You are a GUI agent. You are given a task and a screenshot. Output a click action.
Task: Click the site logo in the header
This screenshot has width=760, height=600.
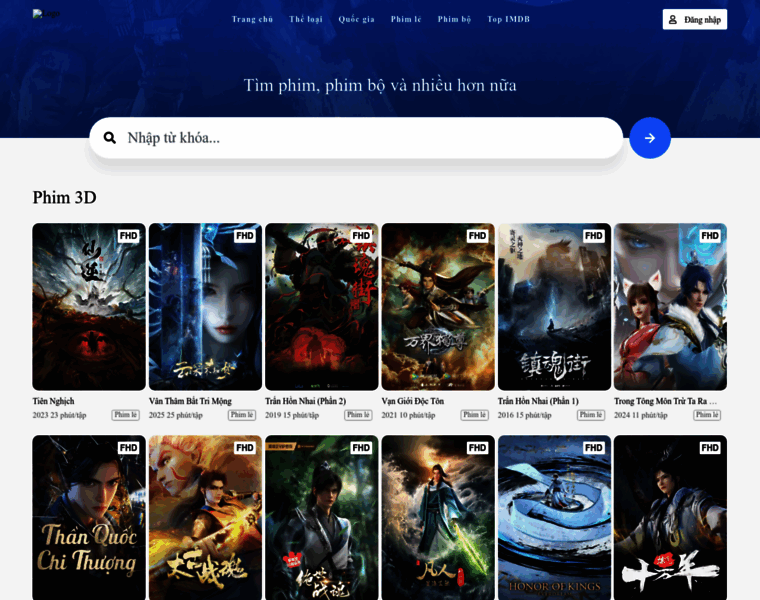point(45,14)
